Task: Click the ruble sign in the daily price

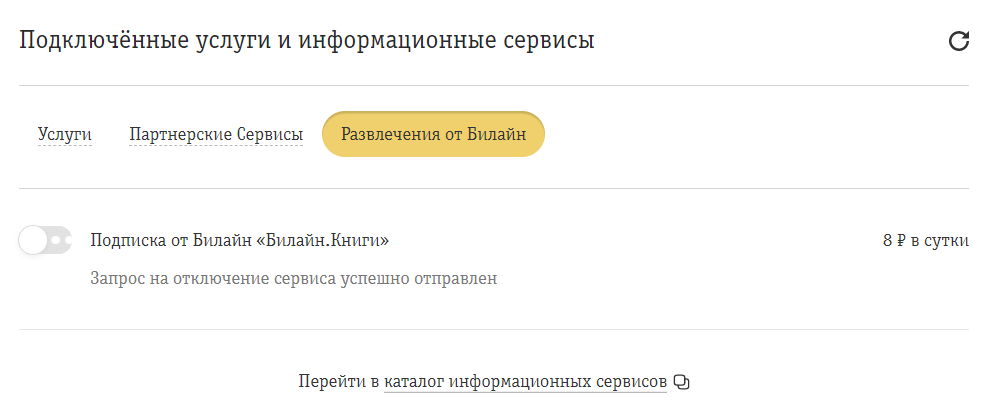Action: pyautogui.click(x=901, y=240)
